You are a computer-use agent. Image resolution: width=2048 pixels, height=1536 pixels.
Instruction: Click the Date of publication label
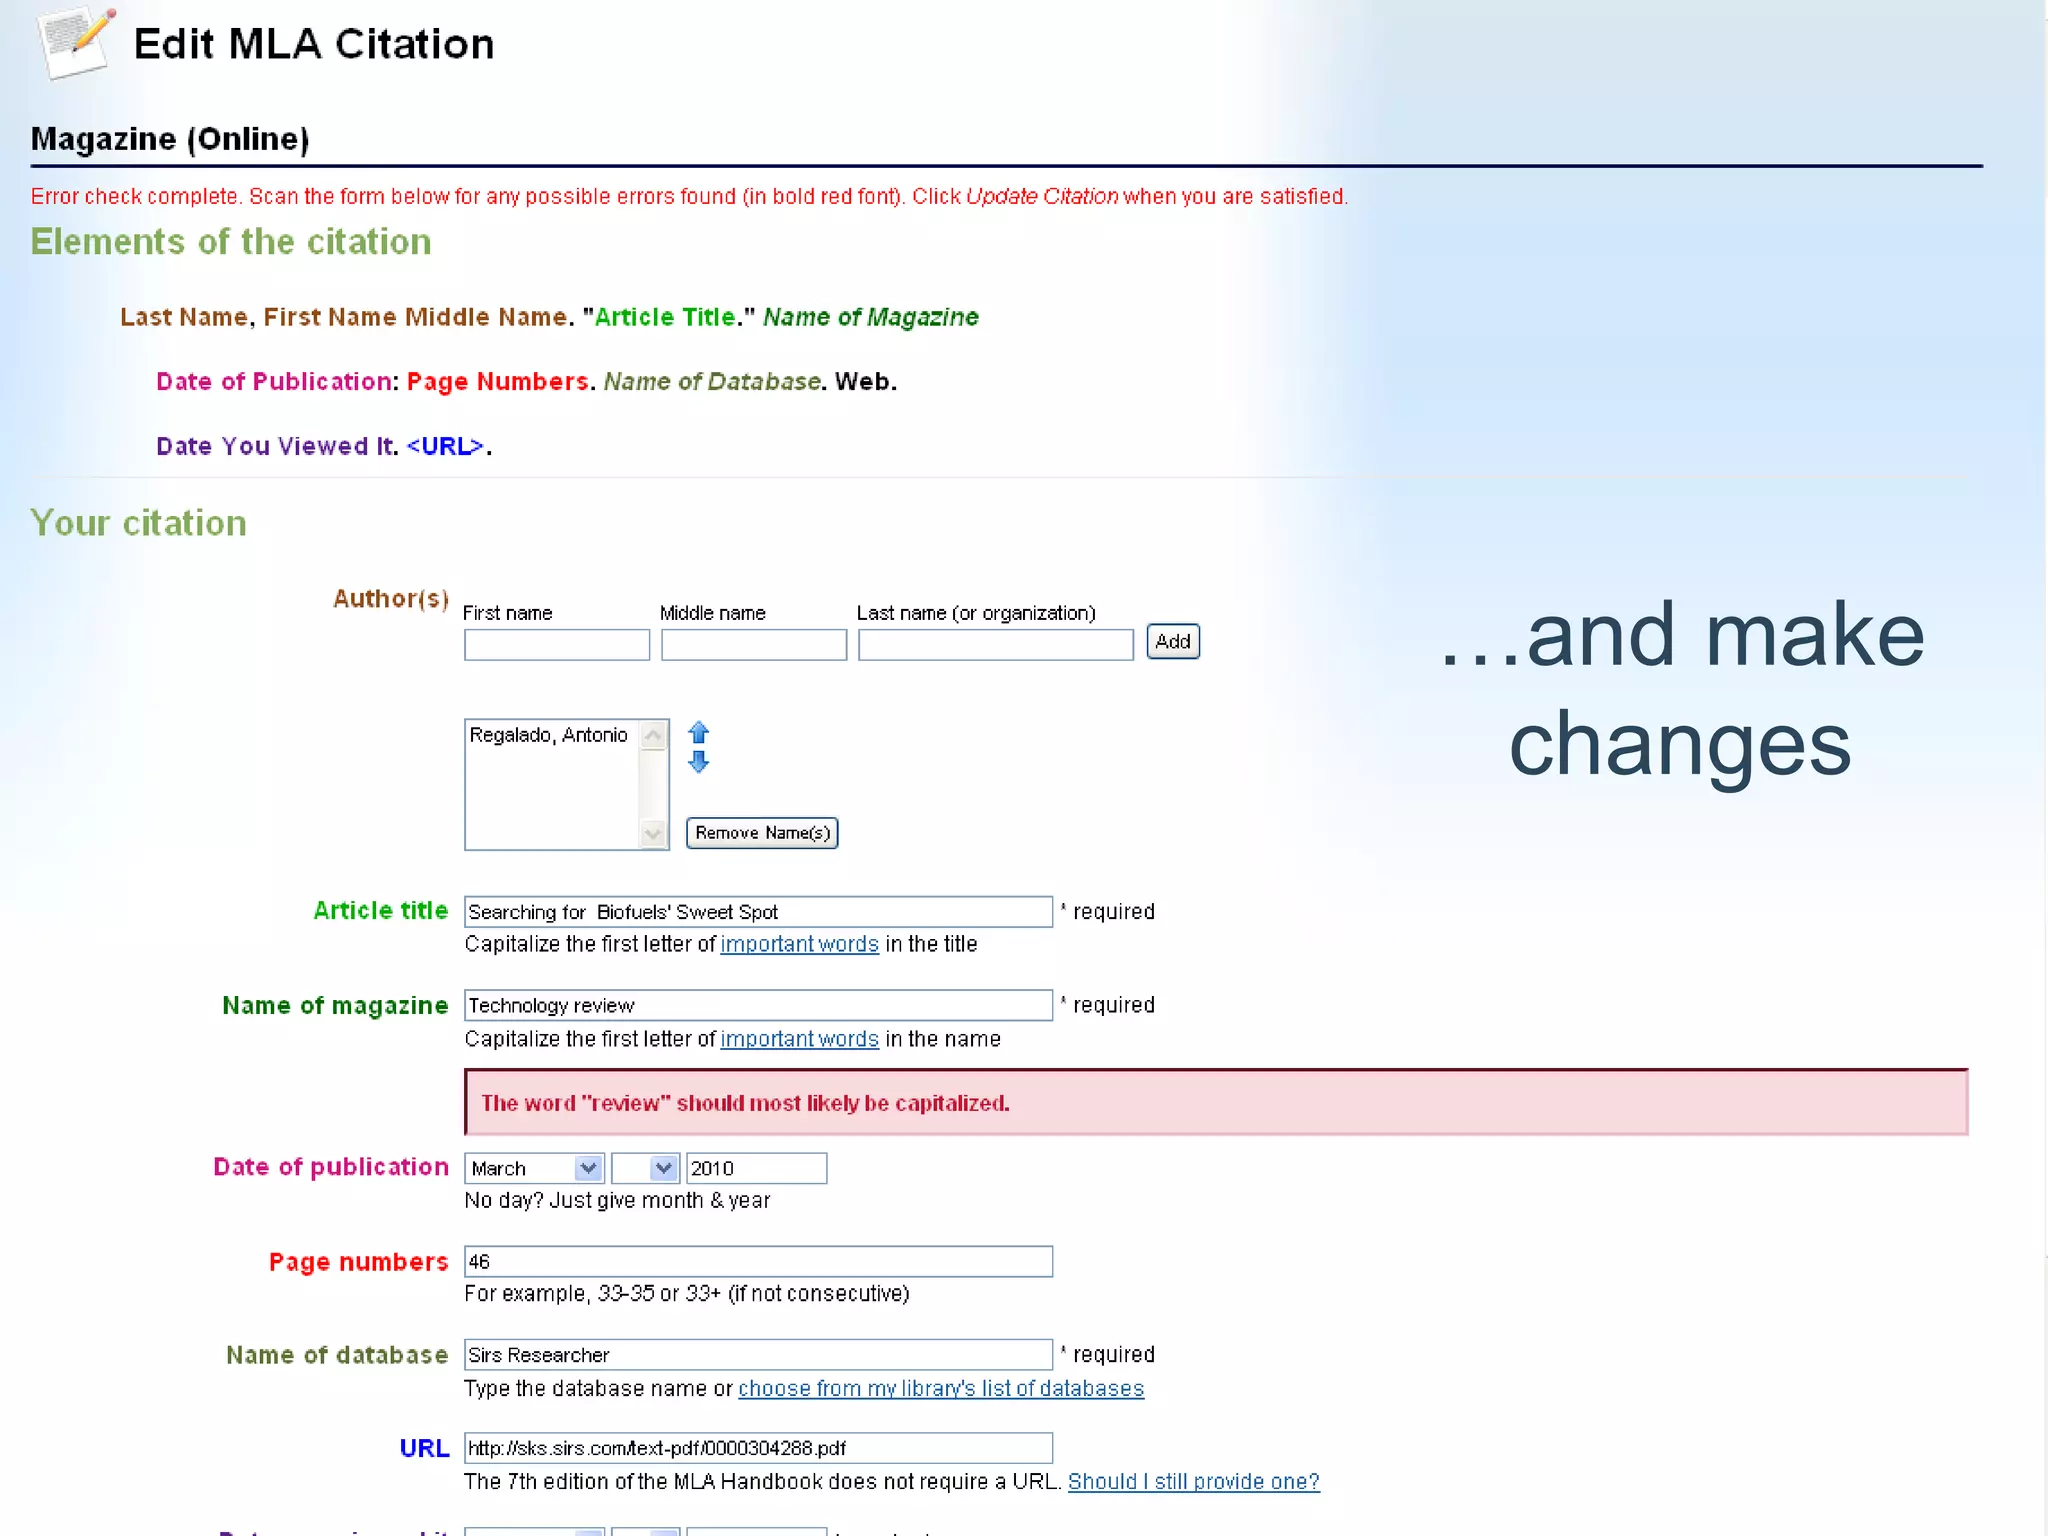331,1167
